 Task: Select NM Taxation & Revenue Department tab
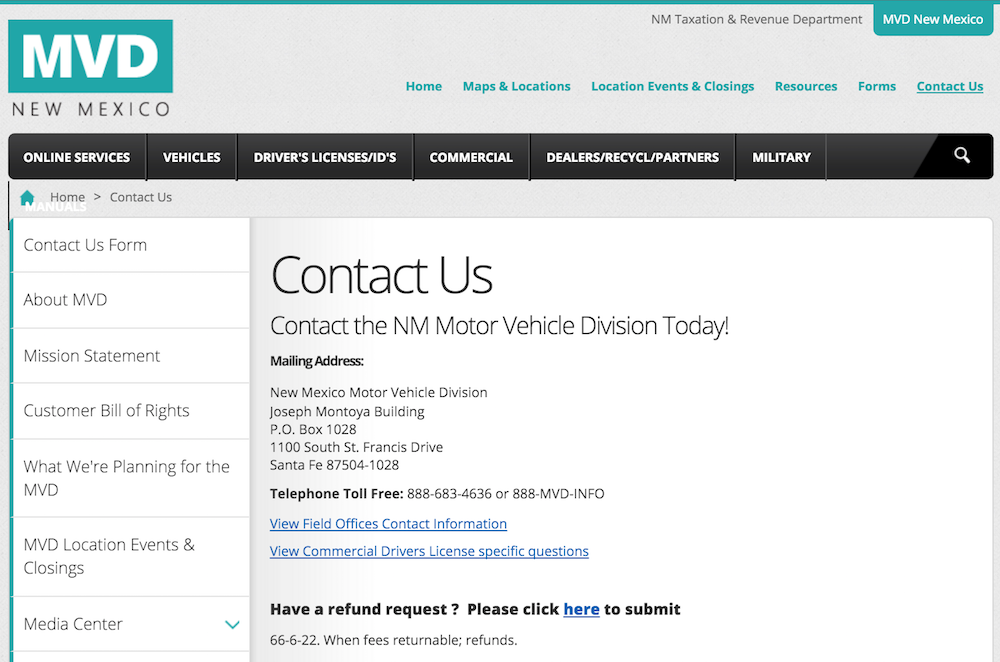[x=756, y=19]
